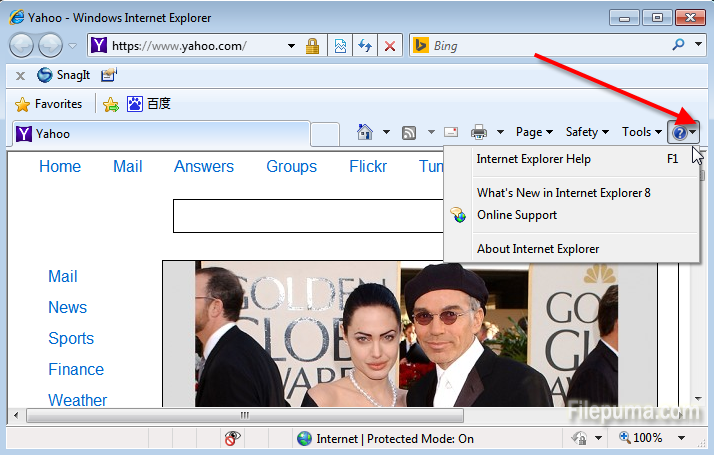714x455 pixels.
Task: Open the Tools dropdown menu
Action: coord(641,132)
